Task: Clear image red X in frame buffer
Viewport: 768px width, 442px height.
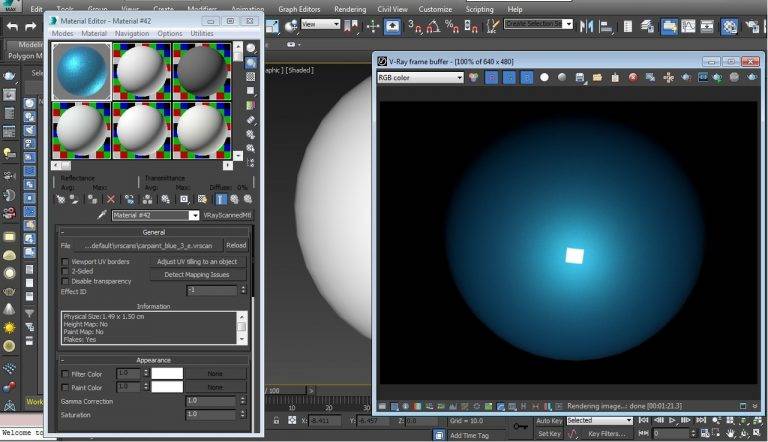Action: point(633,77)
